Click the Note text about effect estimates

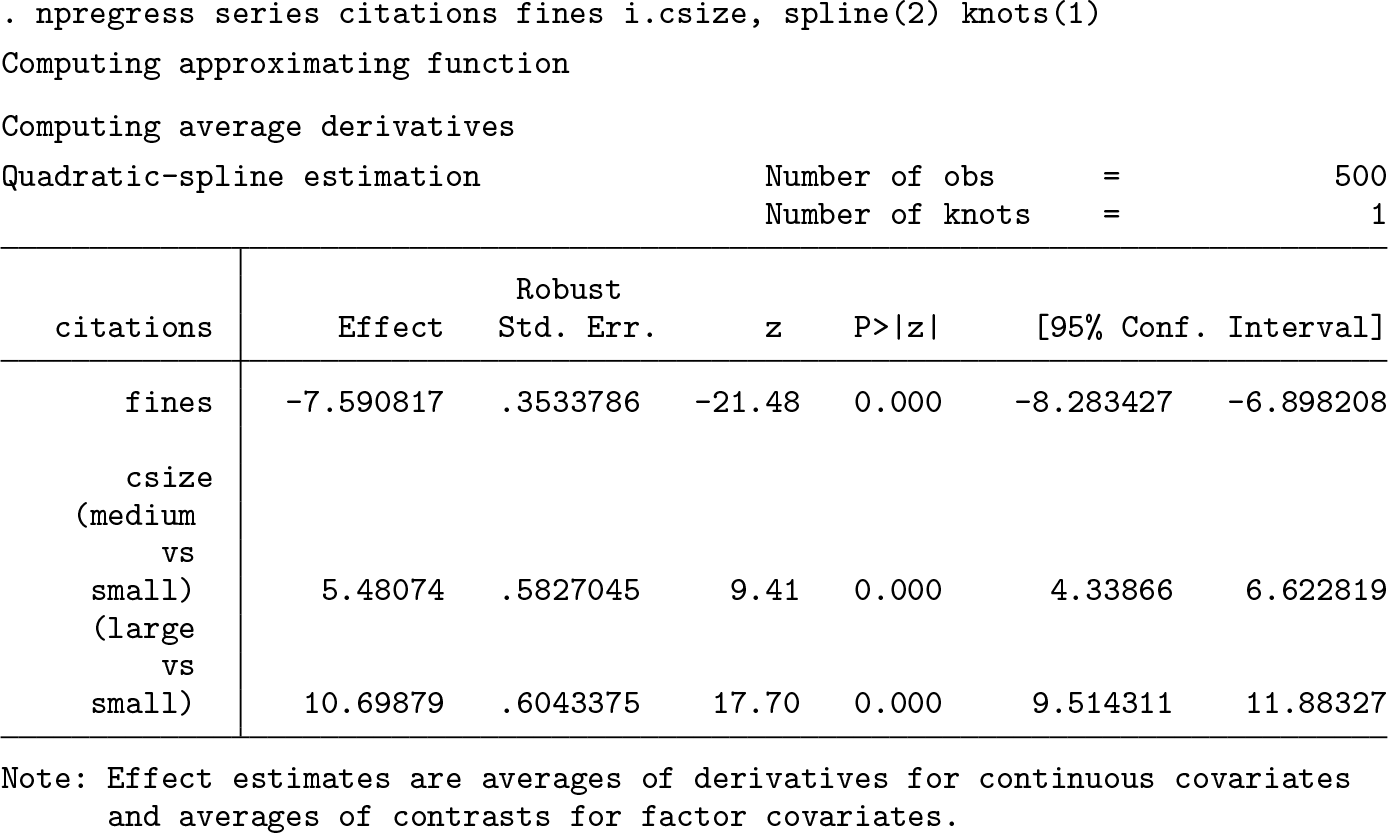(675, 797)
